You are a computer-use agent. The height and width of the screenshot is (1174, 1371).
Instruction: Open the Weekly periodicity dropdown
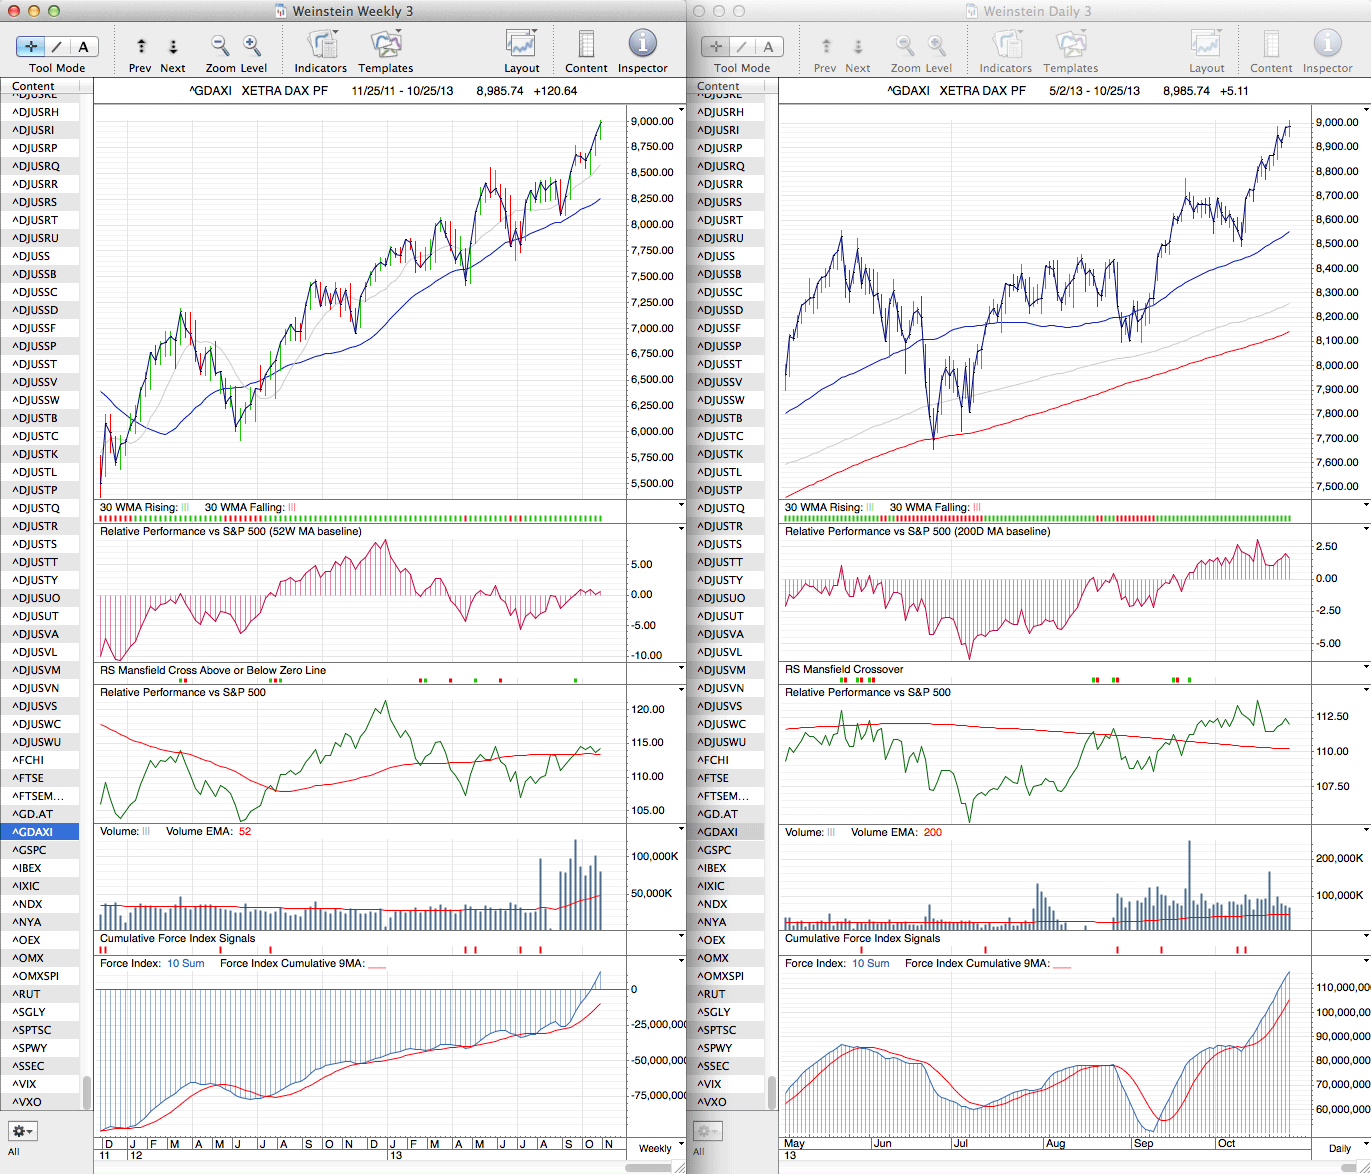(660, 1148)
